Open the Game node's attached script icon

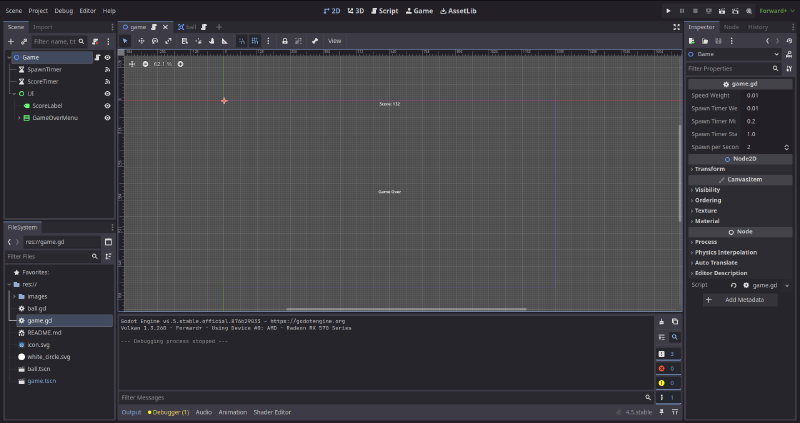point(97,58)
